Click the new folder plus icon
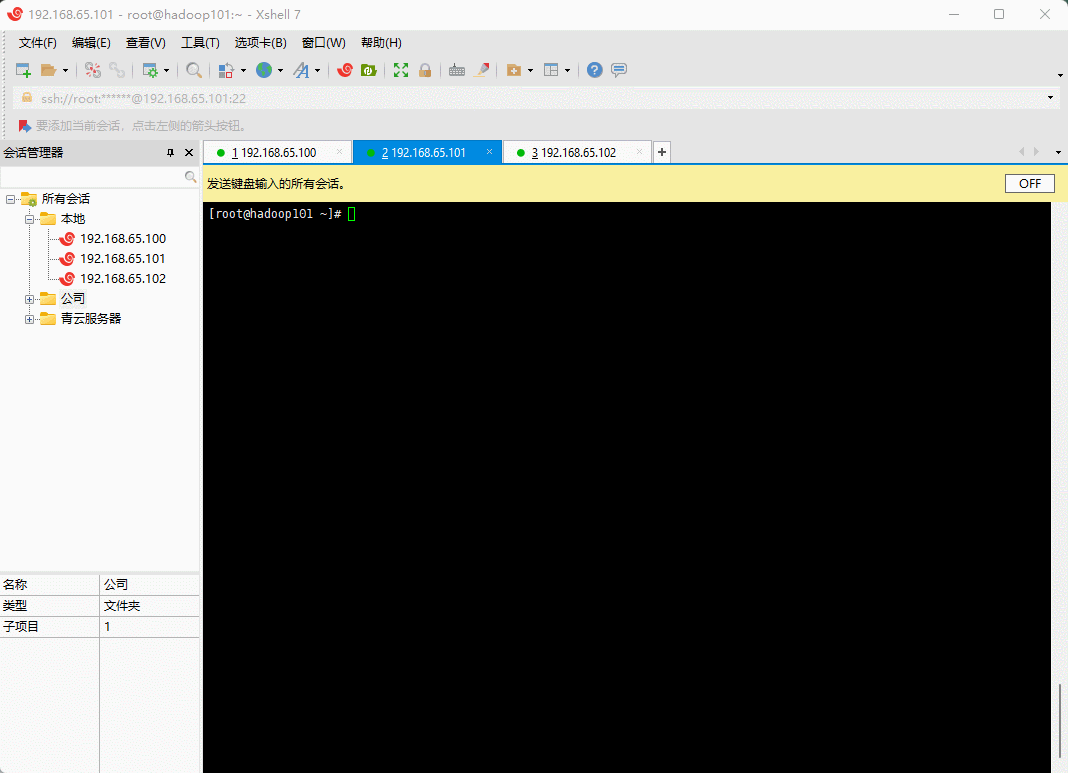This screenshot has width=1068, height=773. (514, 70)
